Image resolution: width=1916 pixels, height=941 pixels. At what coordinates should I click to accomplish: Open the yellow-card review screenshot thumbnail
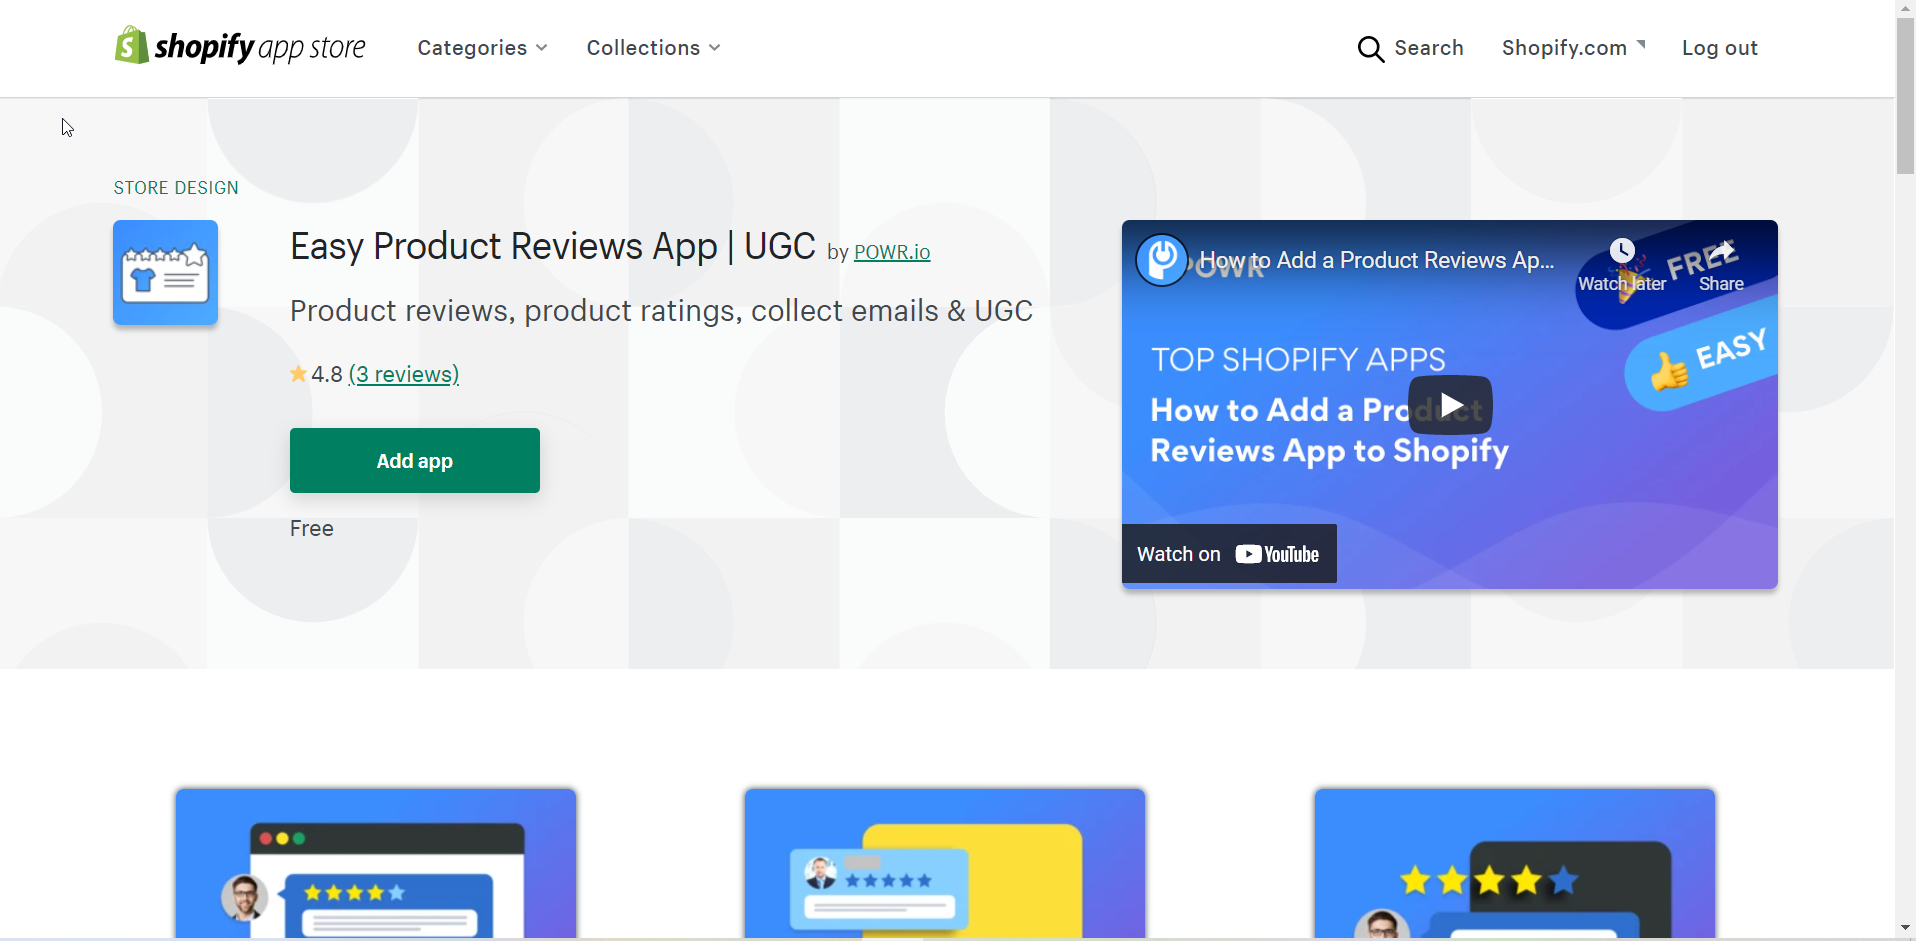pos(945,864)
